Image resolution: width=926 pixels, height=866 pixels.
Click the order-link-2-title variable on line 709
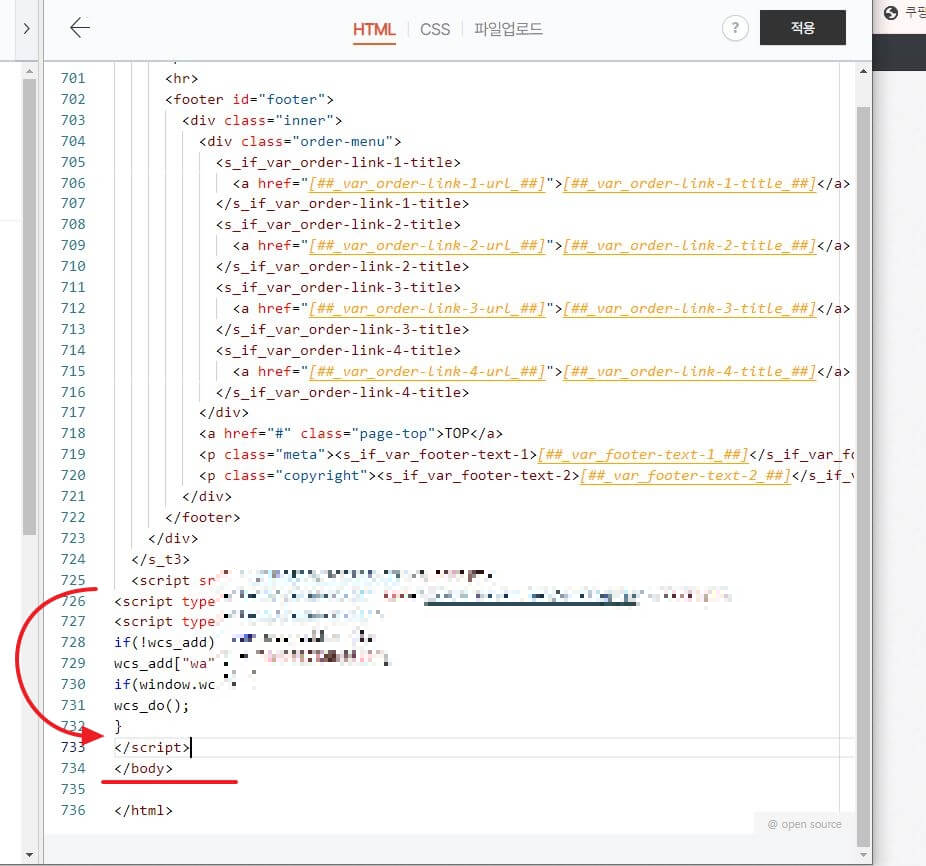[x=689, y=246]
